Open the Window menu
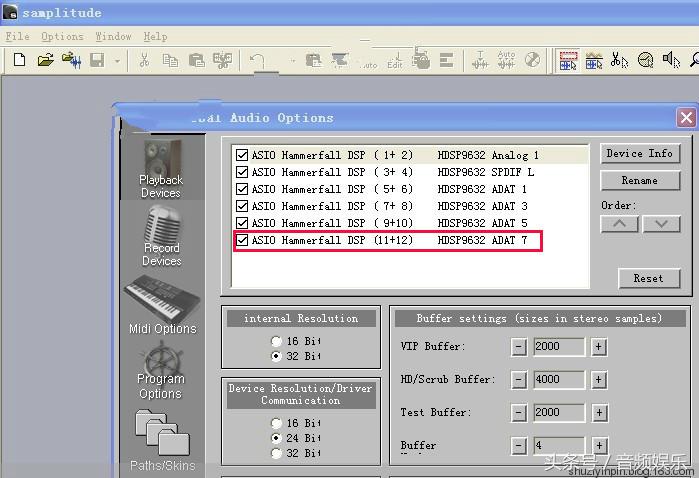This screenshot has width=699, height=478. [114, 37]
